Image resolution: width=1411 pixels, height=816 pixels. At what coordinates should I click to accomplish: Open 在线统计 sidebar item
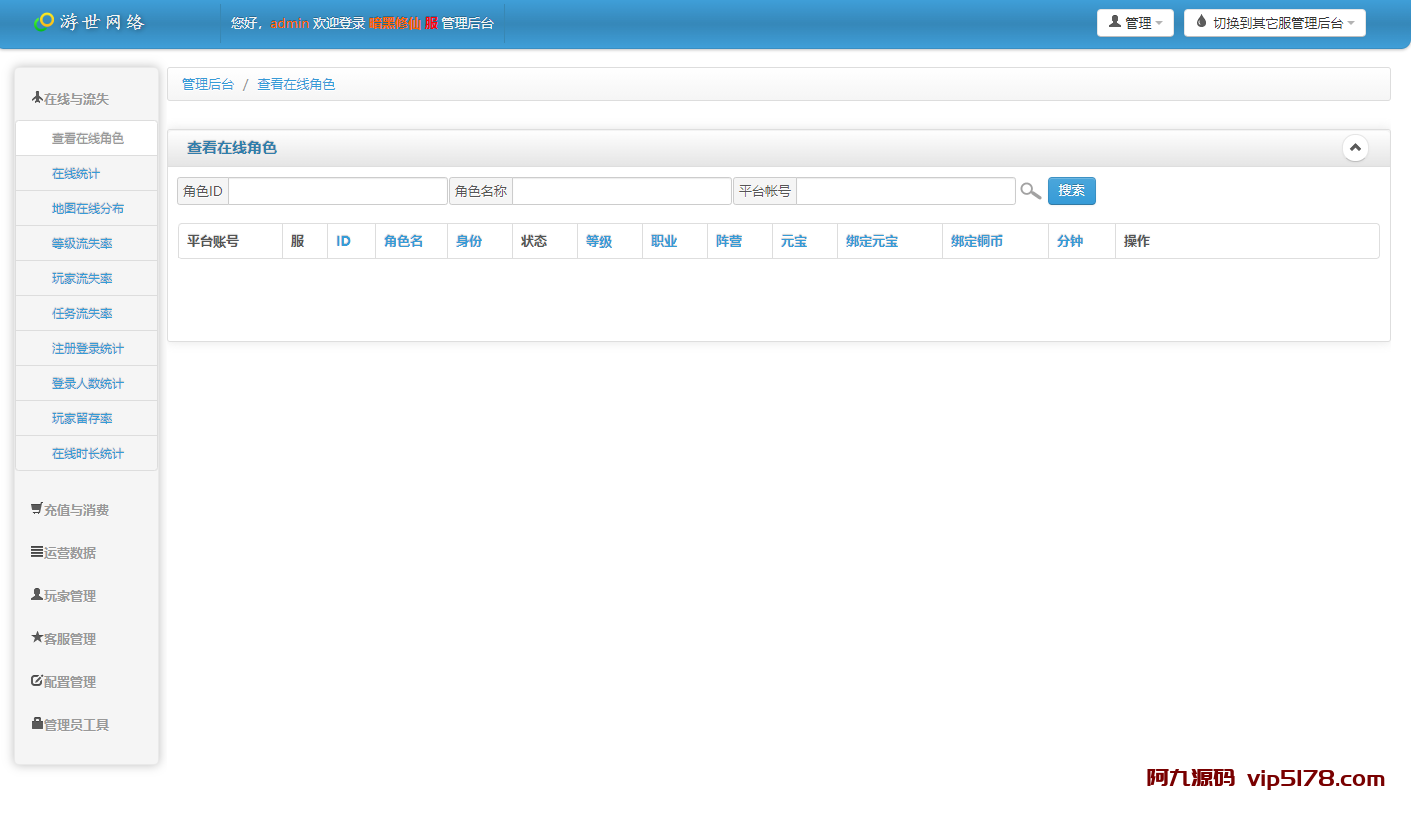click(87, 173)
